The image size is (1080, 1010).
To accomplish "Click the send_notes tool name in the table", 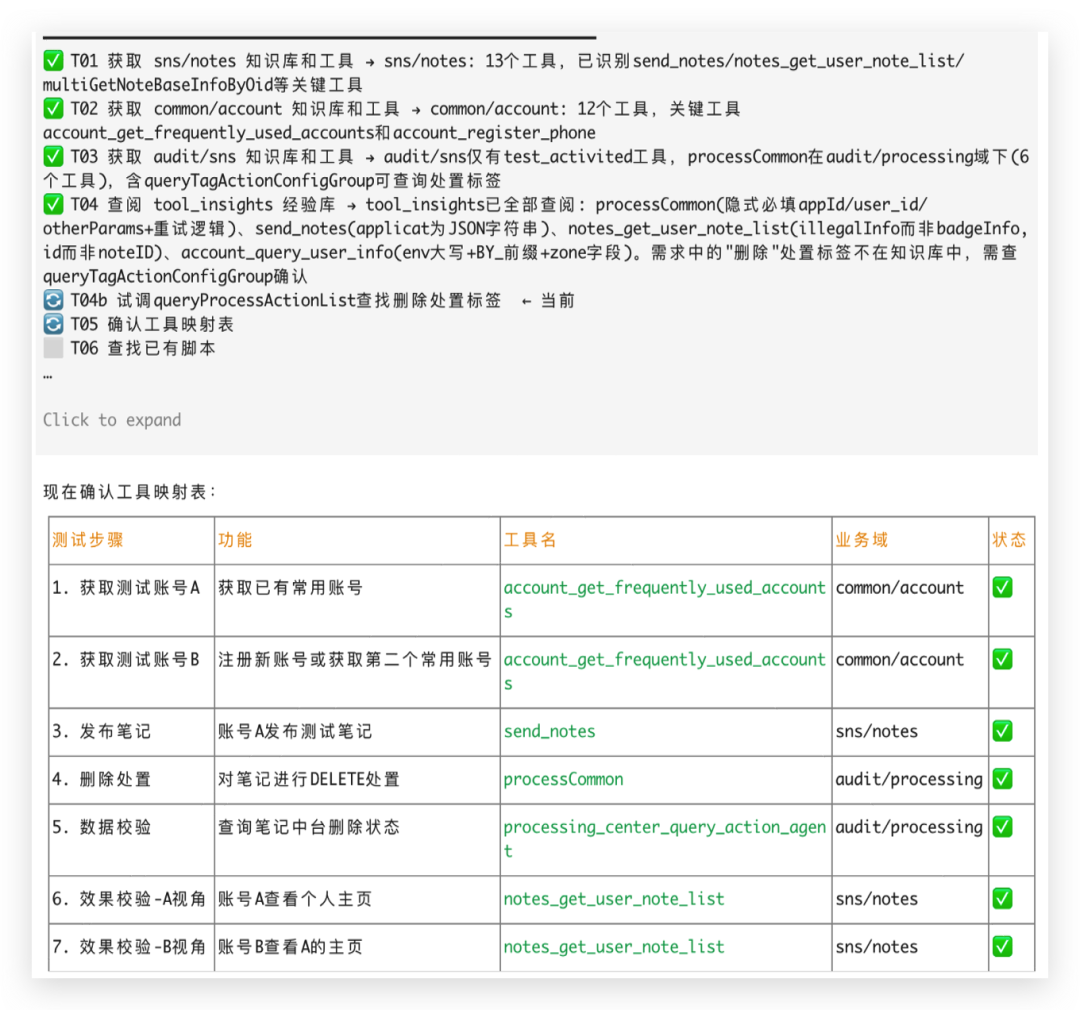I will (x=550, y=732).
